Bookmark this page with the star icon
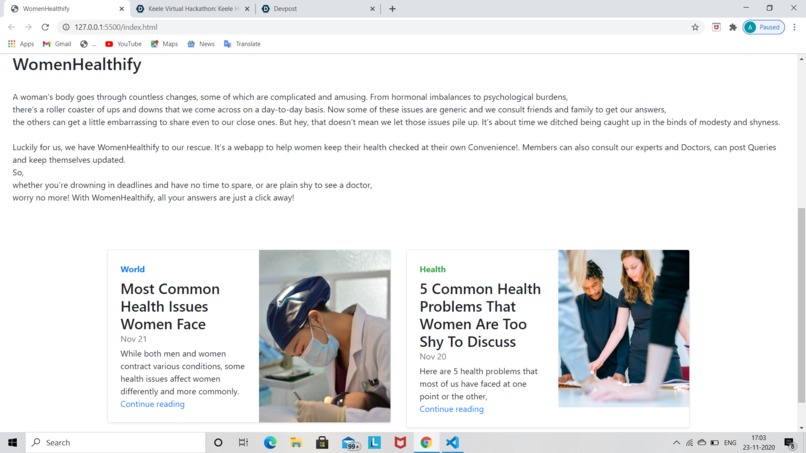Image resolution: width=806 pixels, height=453 pixels. click(x=695, y=27)
